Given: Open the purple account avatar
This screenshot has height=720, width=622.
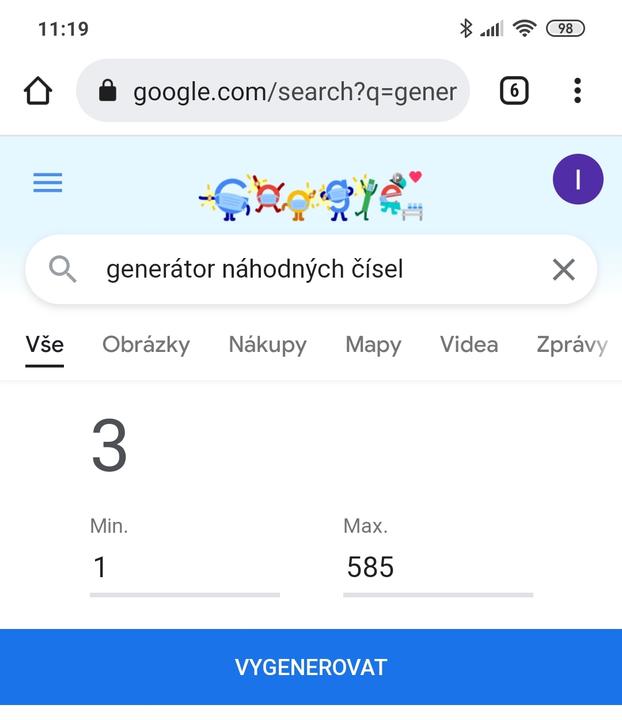Looking at the screenshot, I should click(577, 180).
